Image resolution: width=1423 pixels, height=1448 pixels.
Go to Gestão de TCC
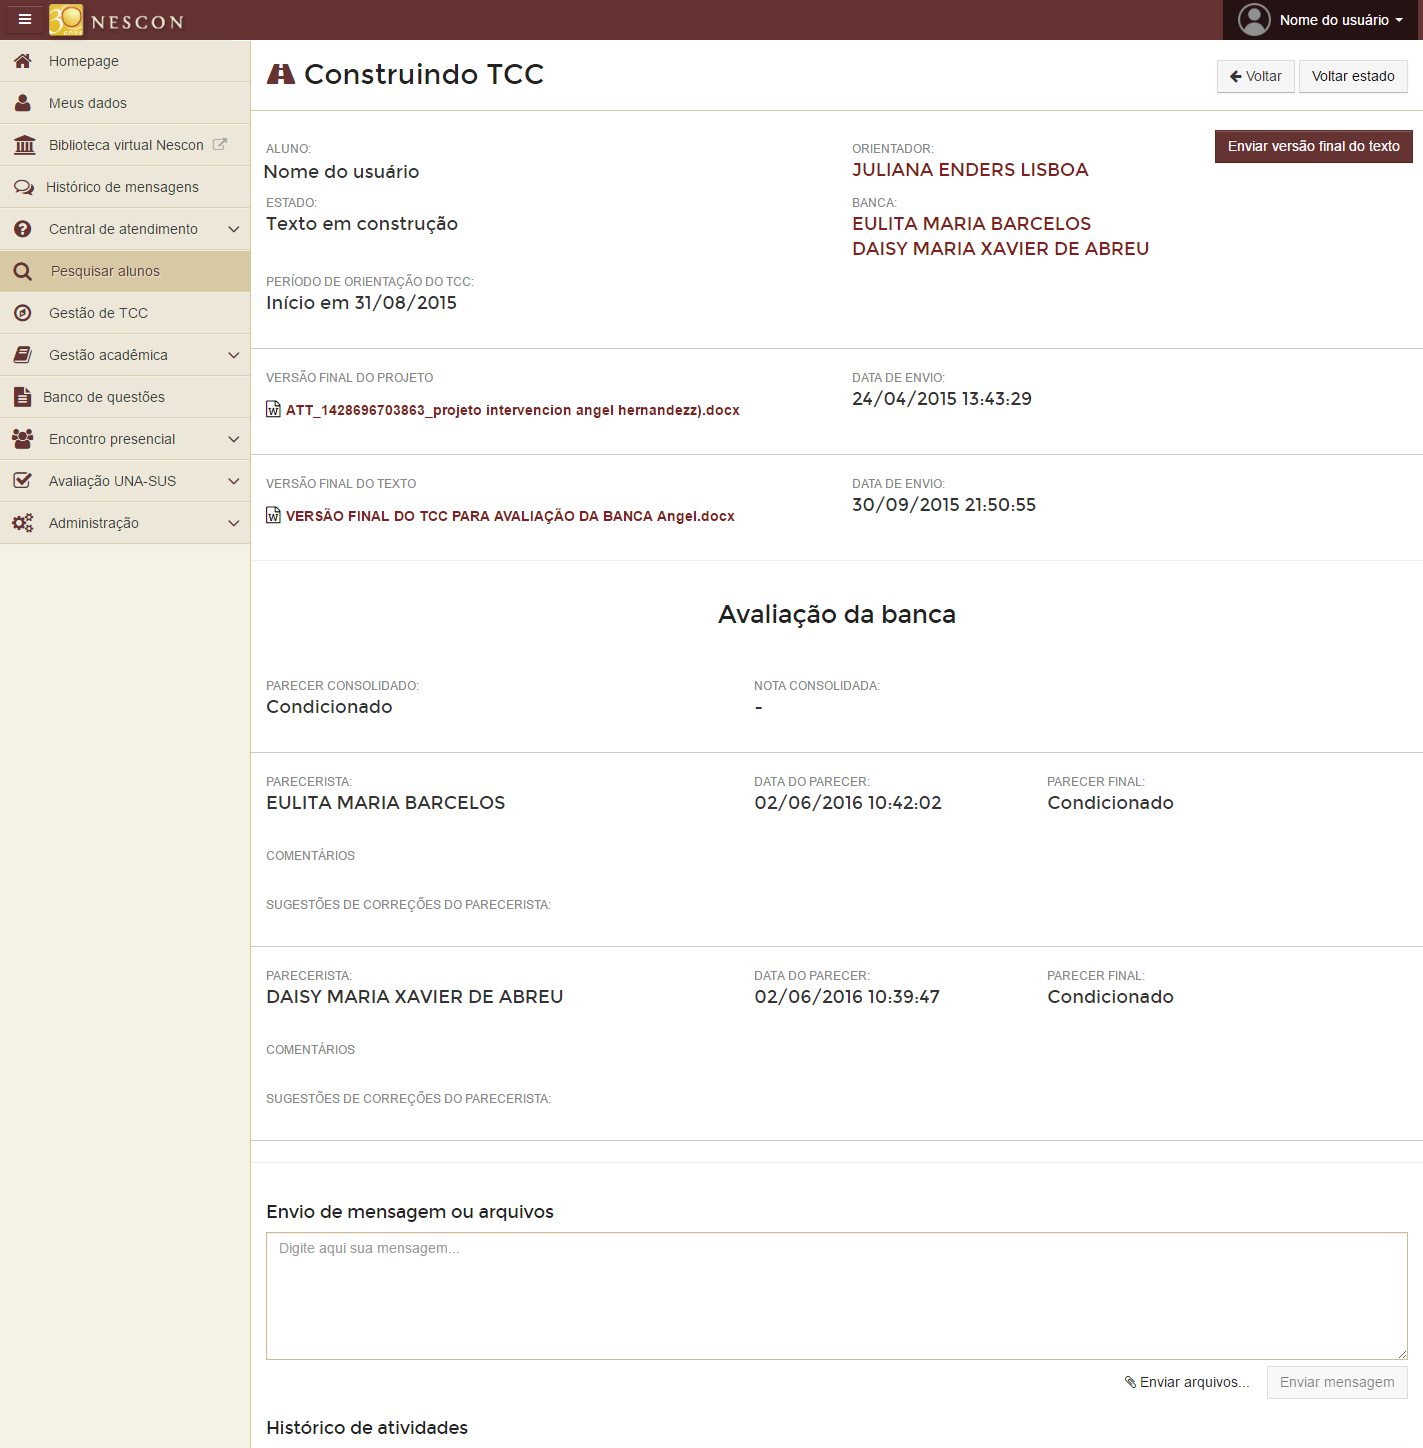[x=125, y=313]
